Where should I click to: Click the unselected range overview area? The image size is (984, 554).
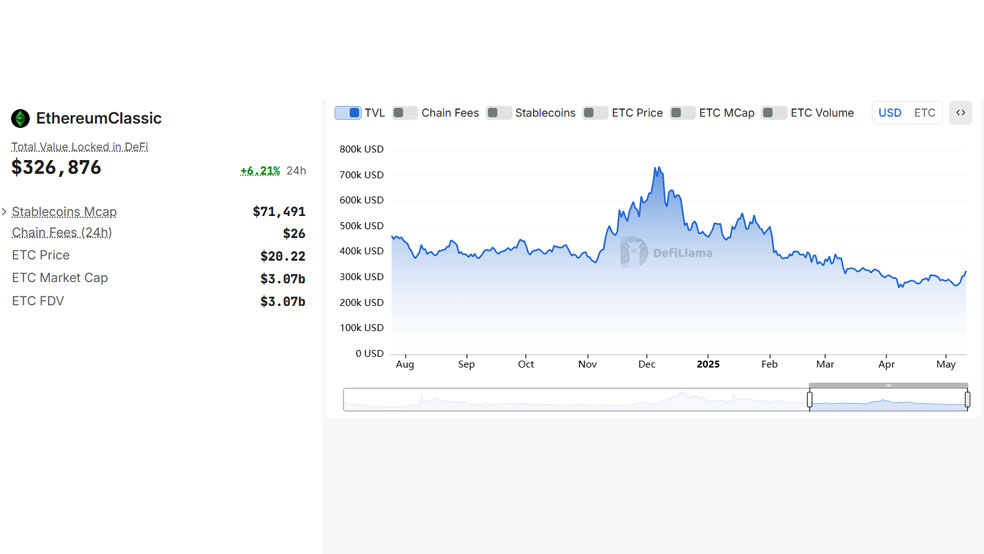point(575,400)
